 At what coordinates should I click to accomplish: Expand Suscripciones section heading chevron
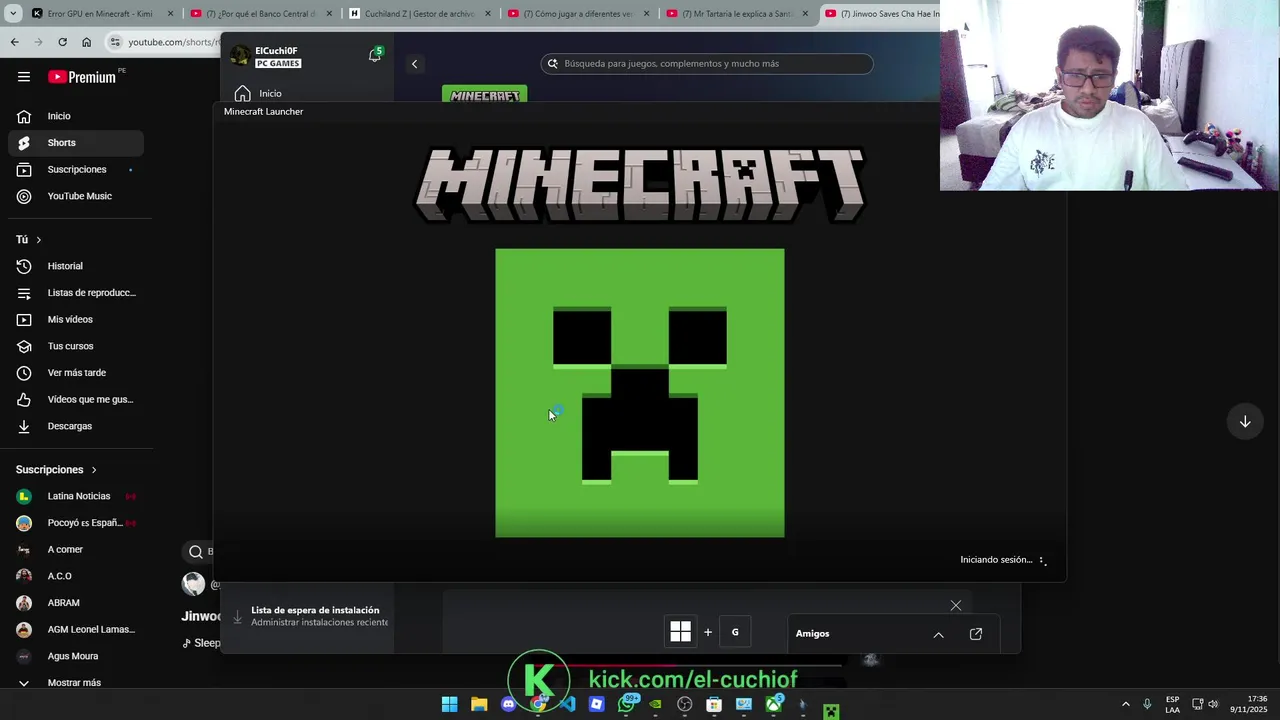point(94,470)
